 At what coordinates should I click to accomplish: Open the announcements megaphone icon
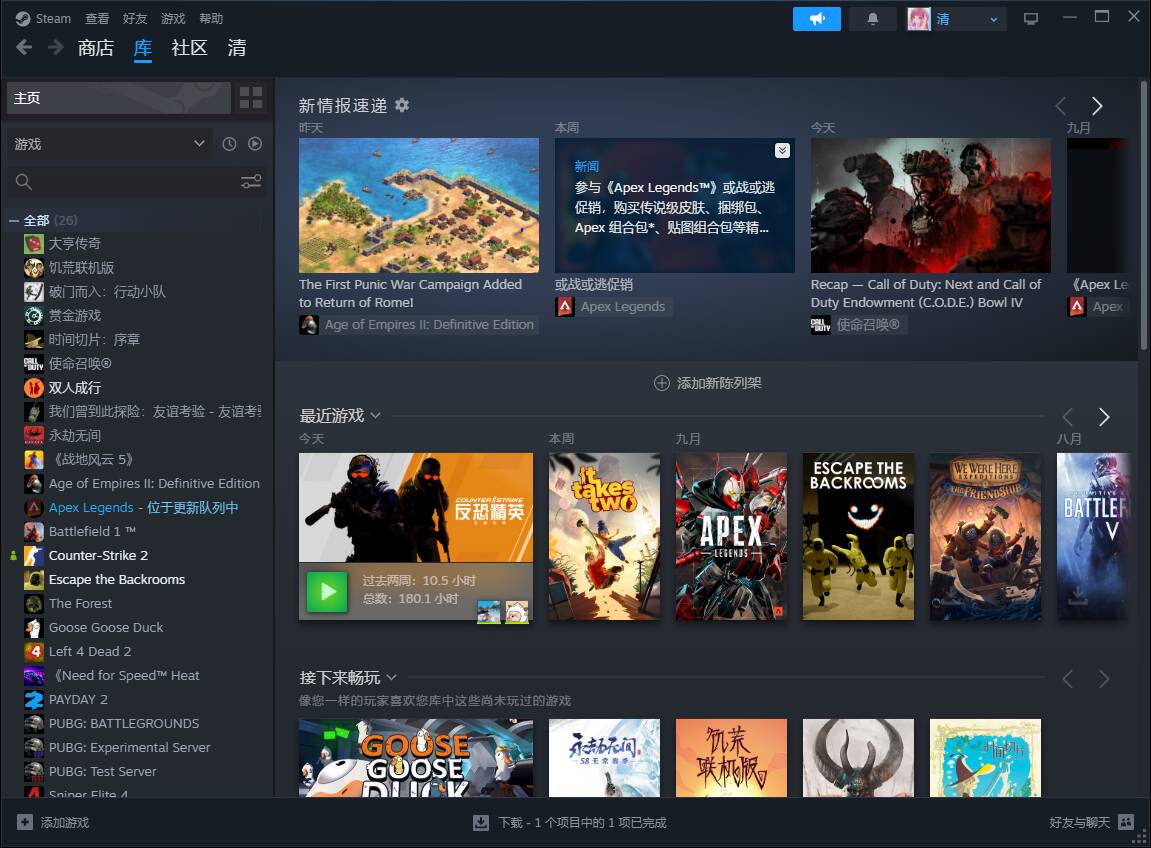pos(816,18)
